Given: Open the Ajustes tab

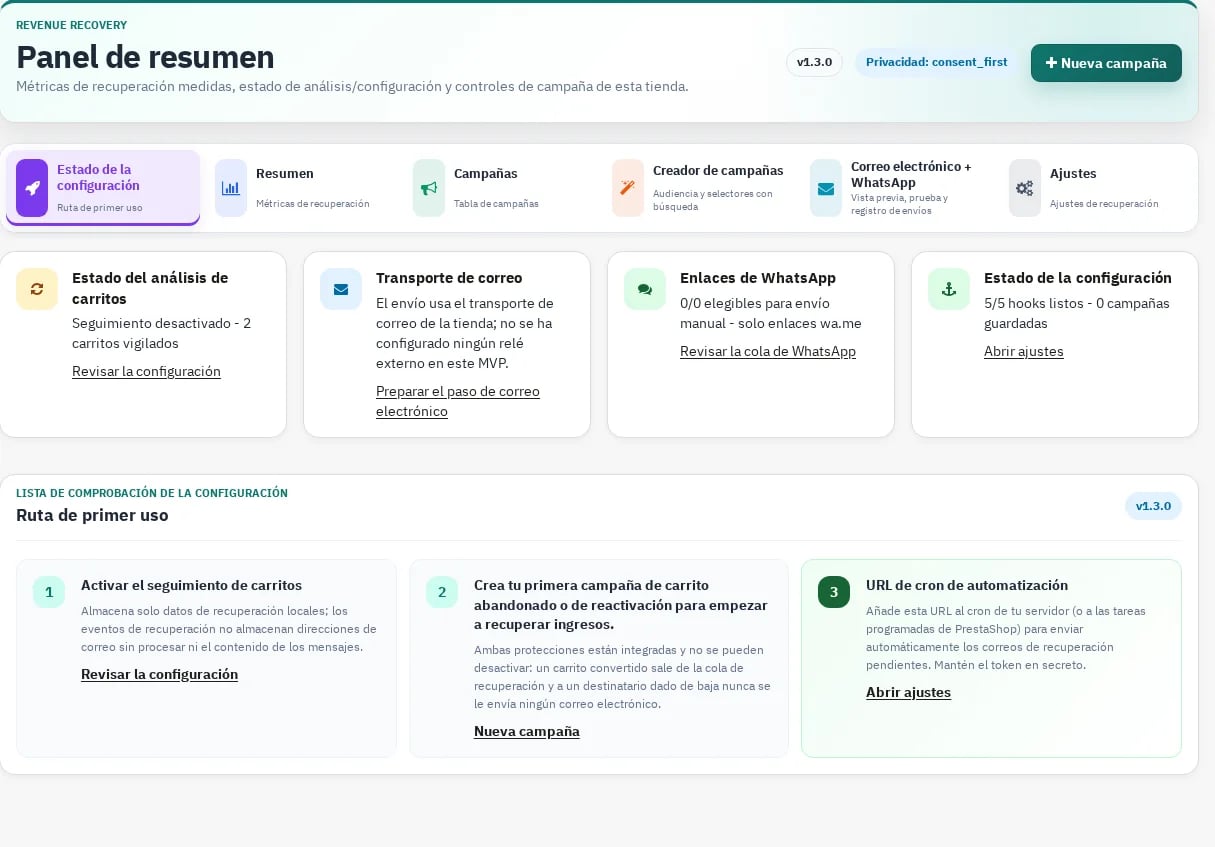Looking at the screenshot, I should click(x=1095, y=188).
